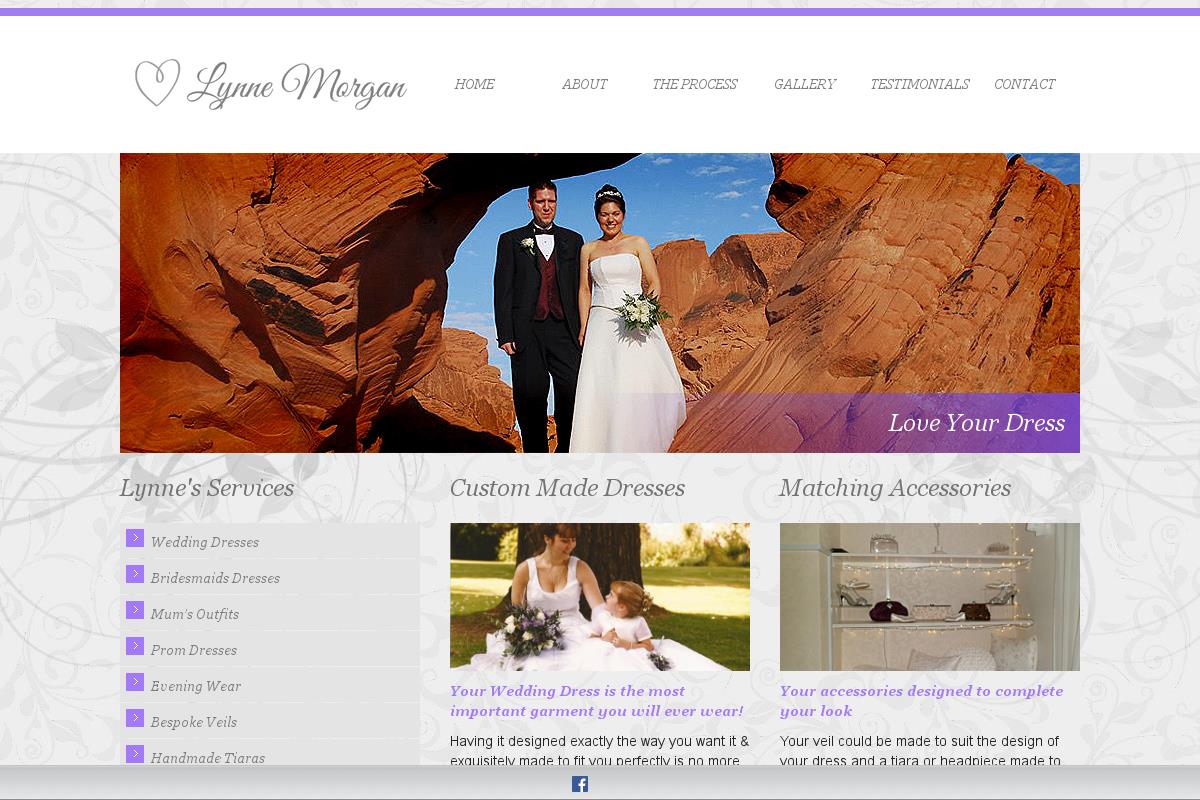This screenshot has width=1200, height=800.
Task: Open the Contact page
Action: pyautogui.click(x=1024, y=84)
